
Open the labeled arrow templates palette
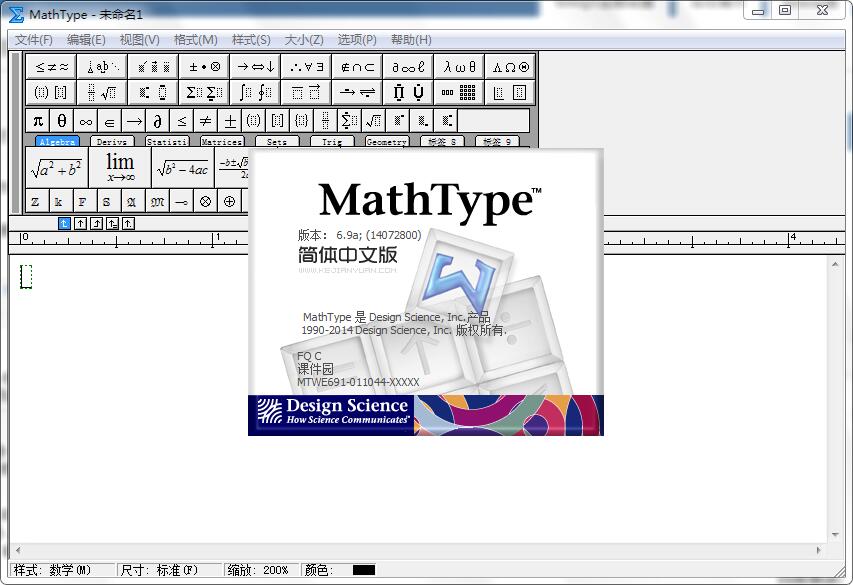[x=357, y=93]
